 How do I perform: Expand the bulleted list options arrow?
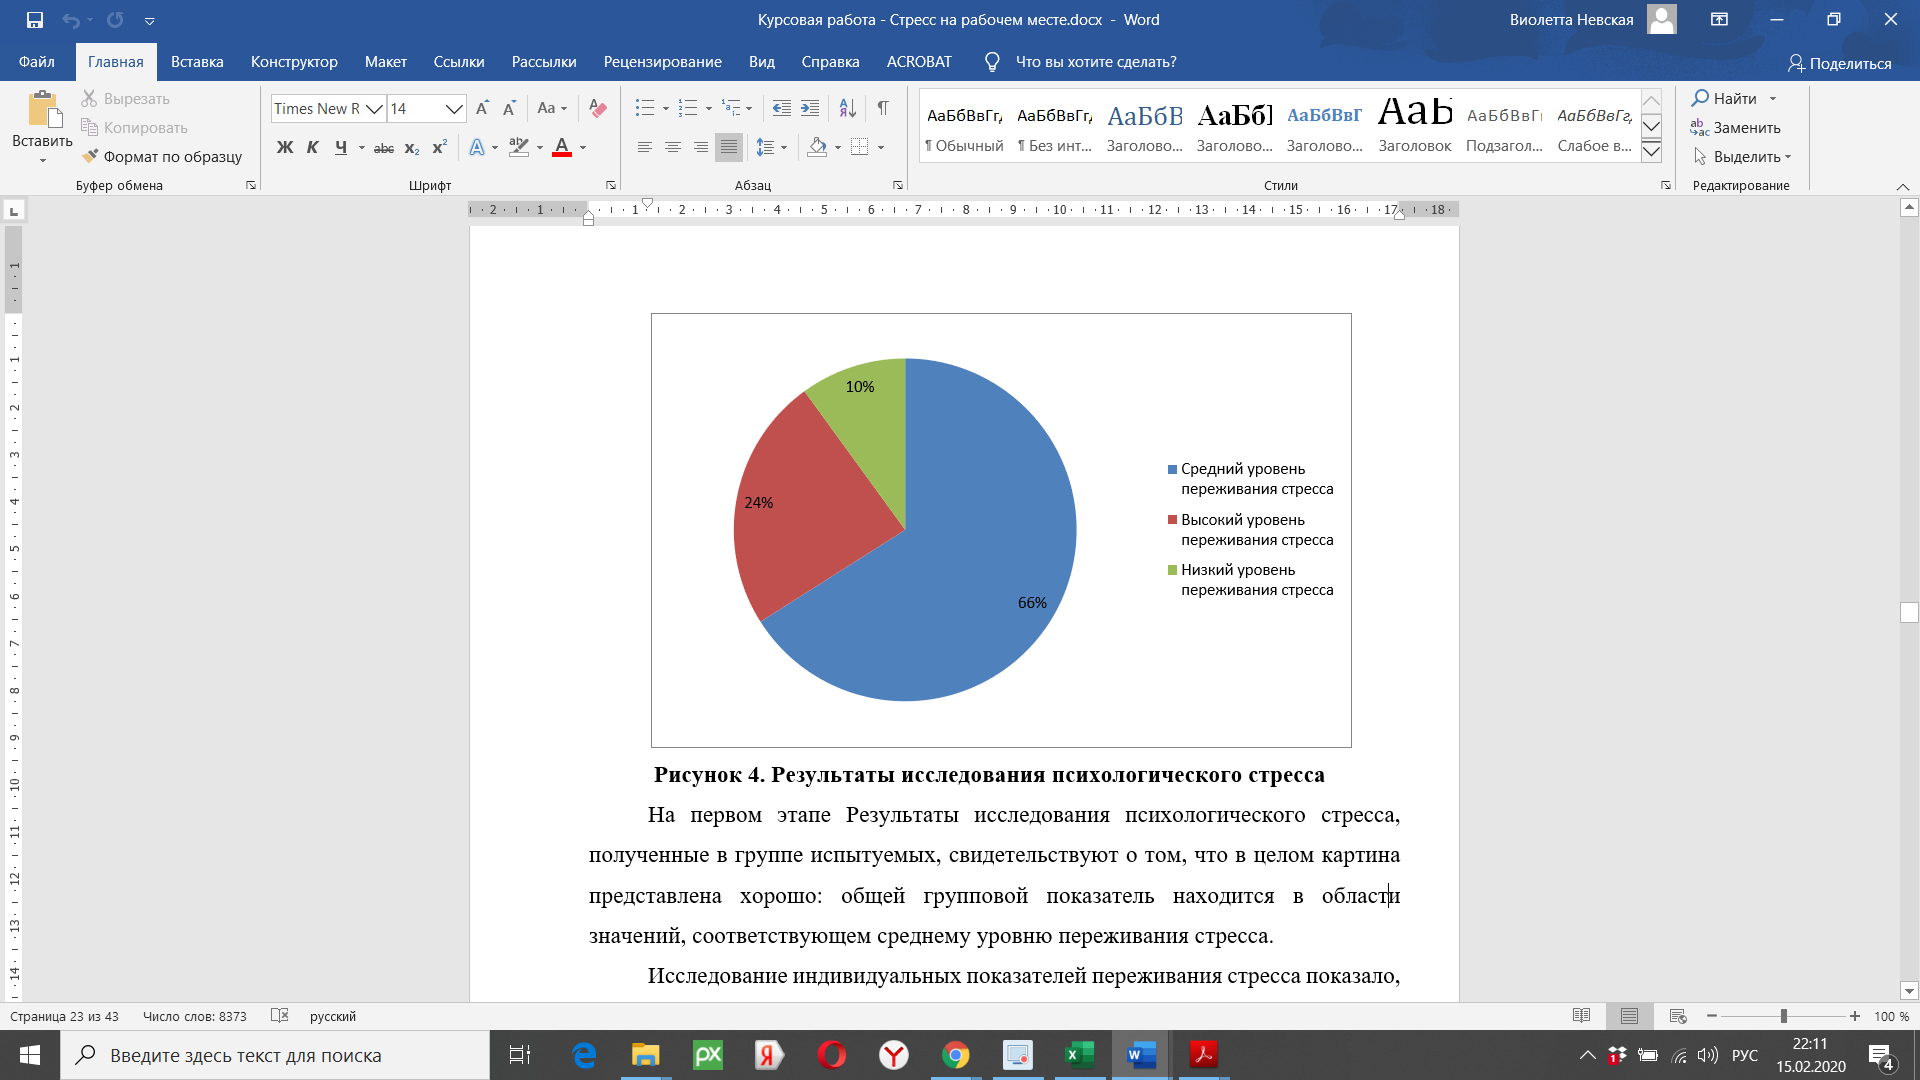(x=666, y=108)
